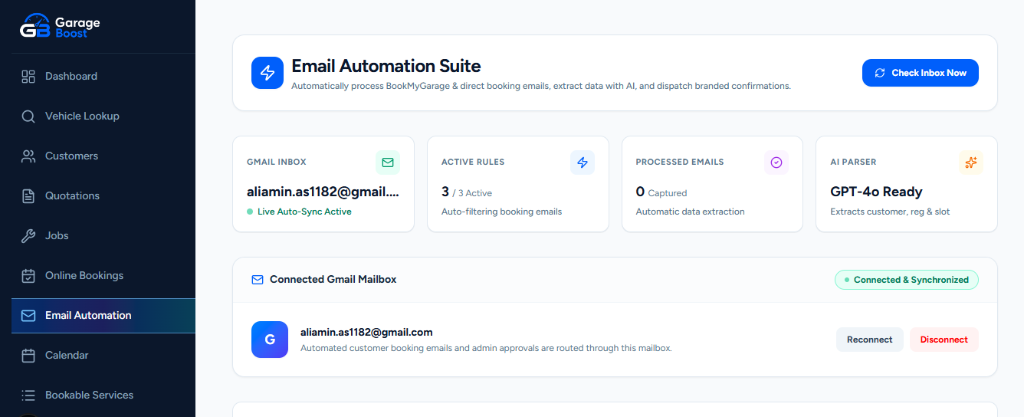The width and height of the screenshot is (1024, 417).
Task: Click the Connected & Synchronized status badge
Action: [906, 279]
